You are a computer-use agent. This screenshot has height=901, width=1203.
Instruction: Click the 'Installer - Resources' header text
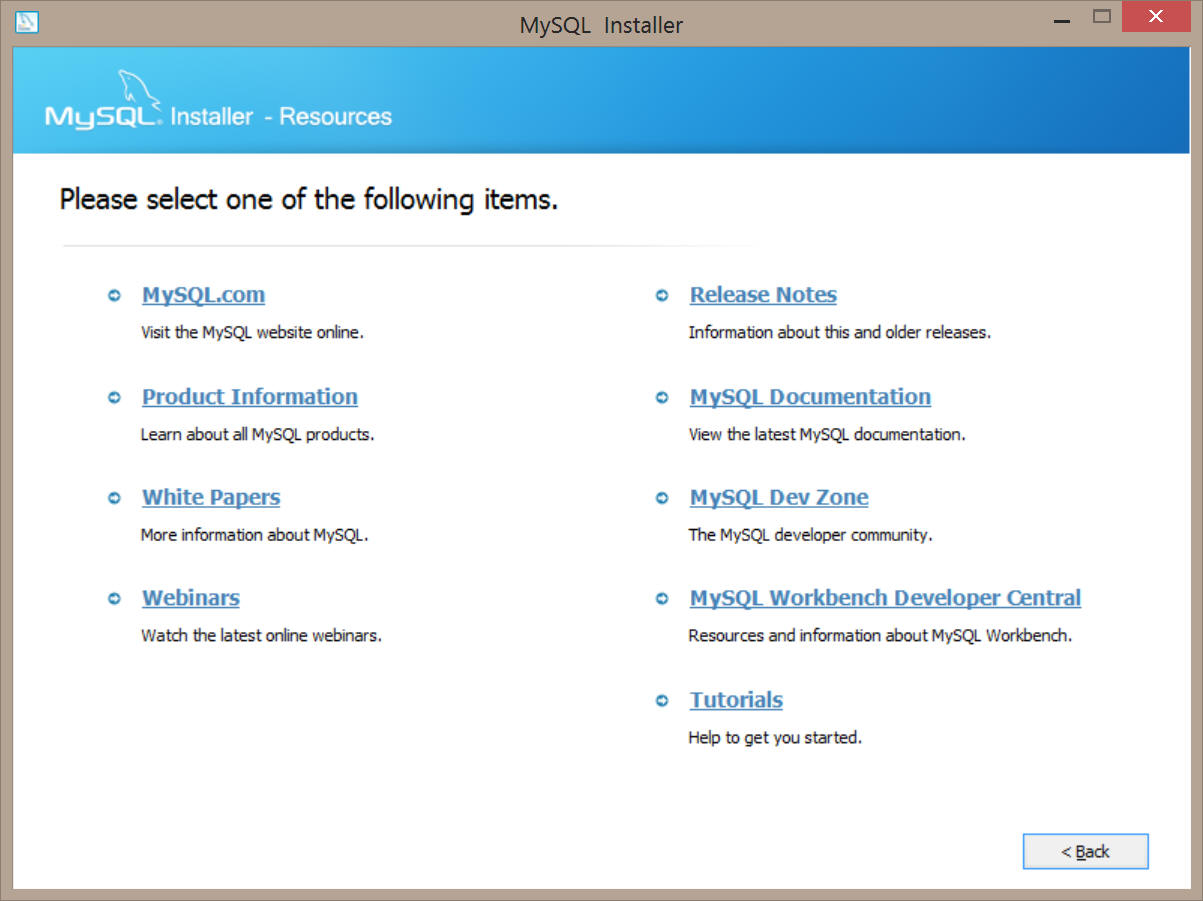[281, 117]
